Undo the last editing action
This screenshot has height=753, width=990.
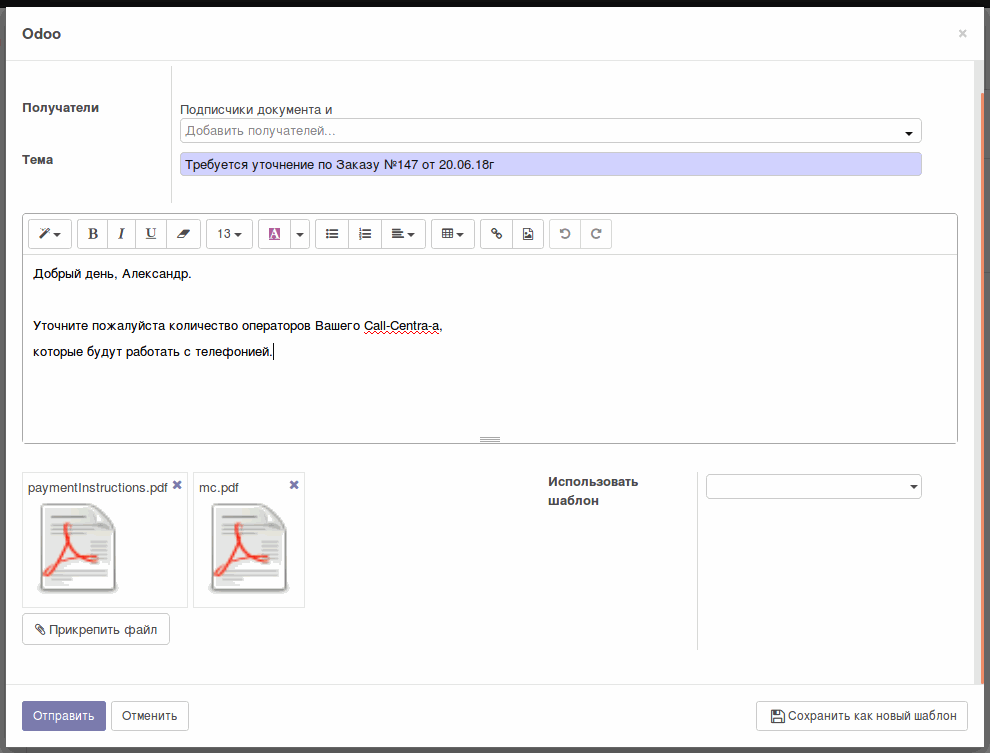565,233
